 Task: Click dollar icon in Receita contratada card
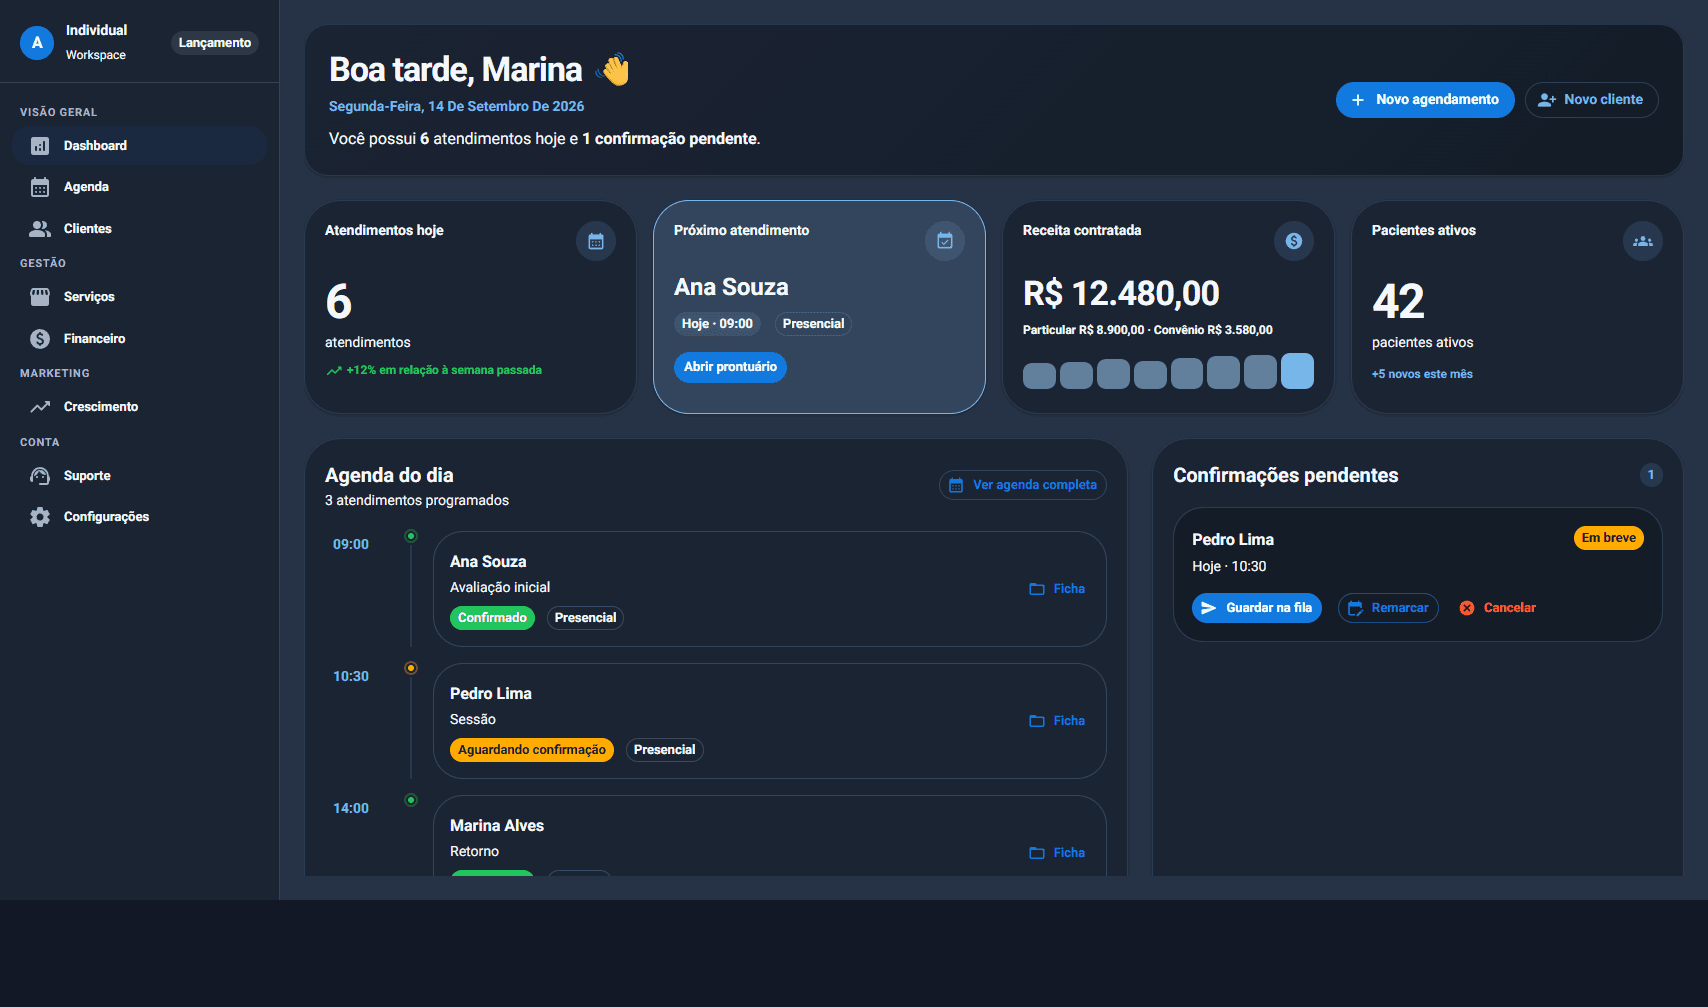1294,241
